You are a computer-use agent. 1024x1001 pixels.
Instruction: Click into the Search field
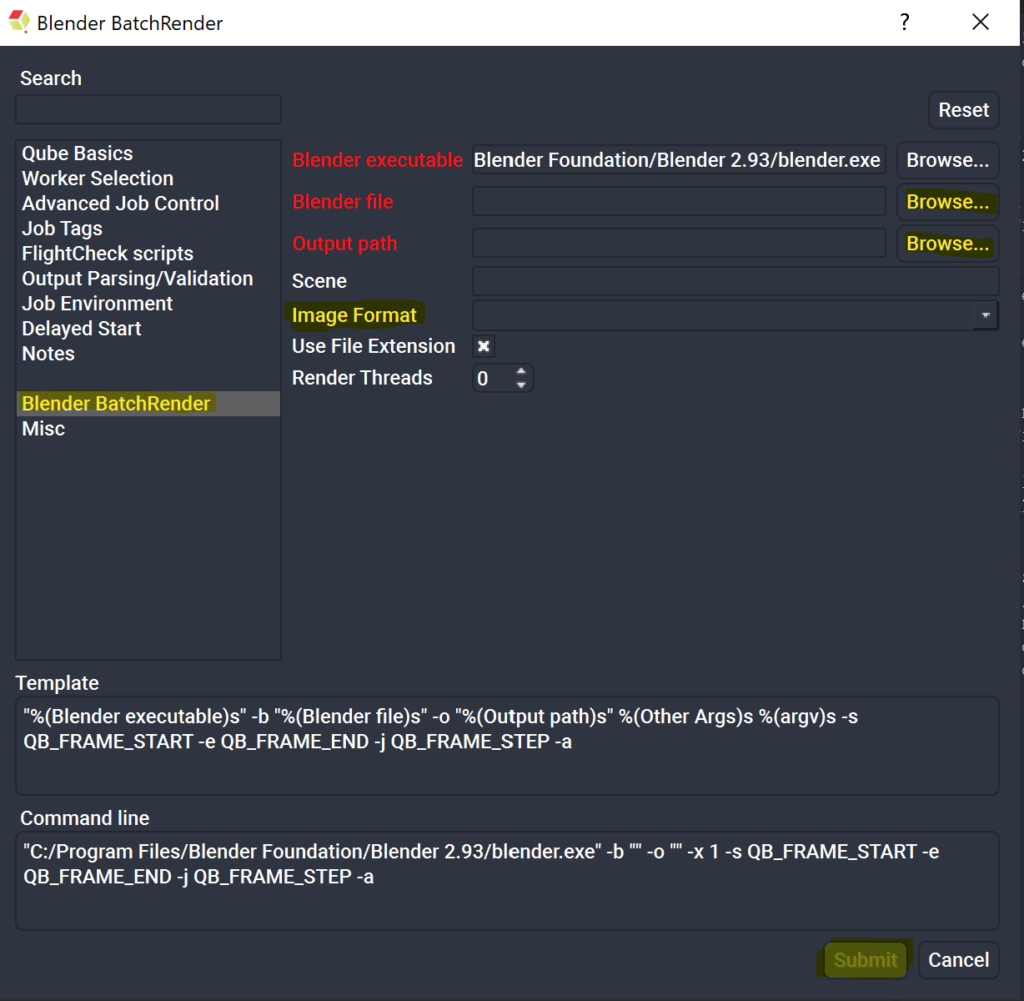(x=148, y=110)
